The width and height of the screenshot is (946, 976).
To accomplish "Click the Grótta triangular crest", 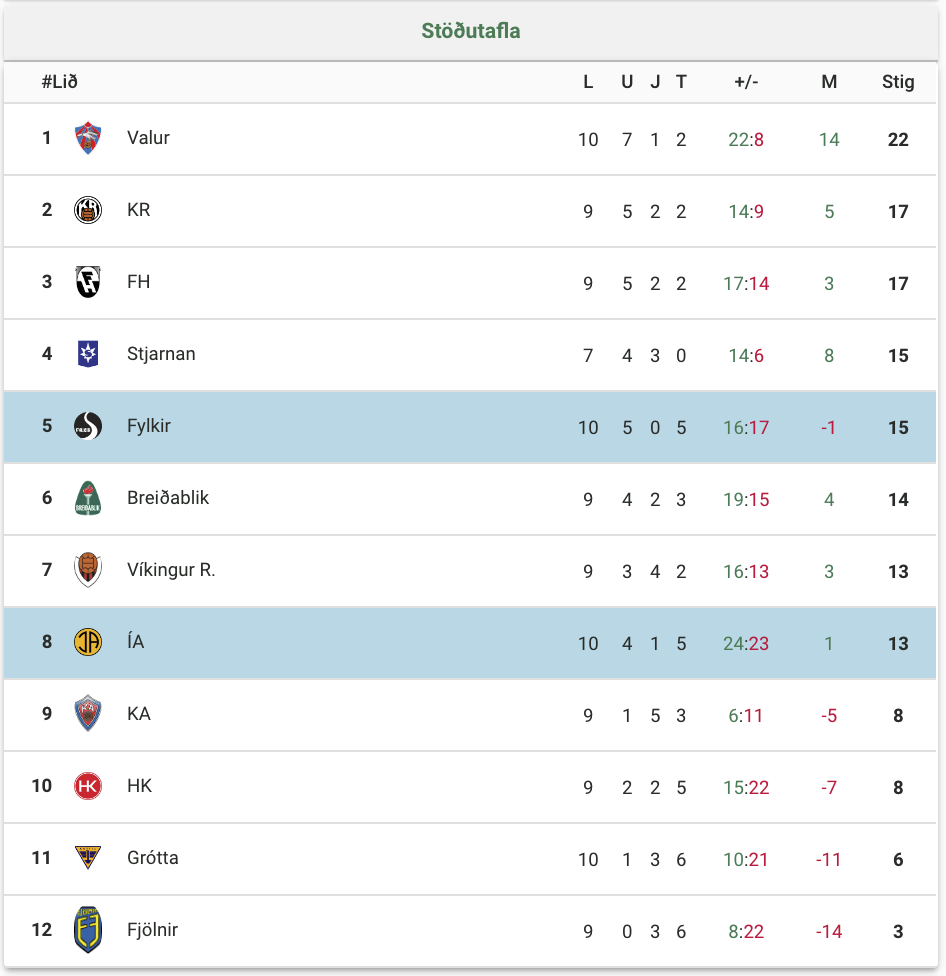I will pos(88,857).
